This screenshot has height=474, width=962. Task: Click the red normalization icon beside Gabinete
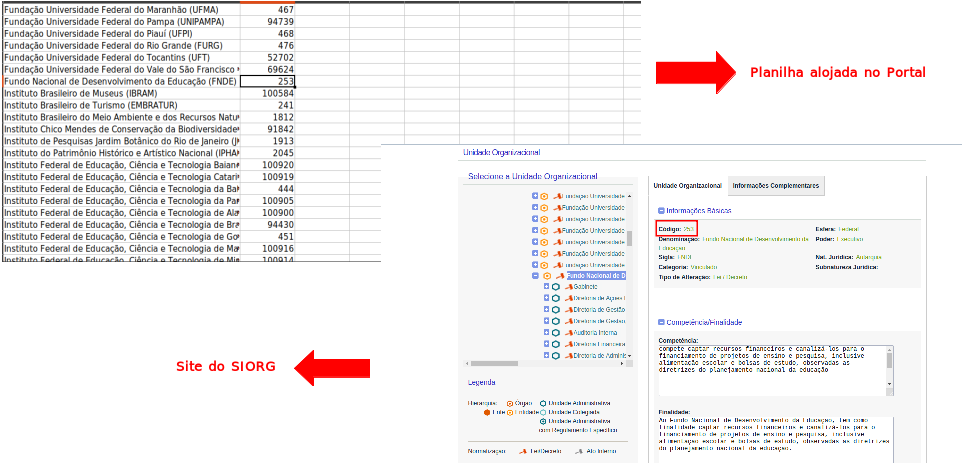click(x=568, y=287)
